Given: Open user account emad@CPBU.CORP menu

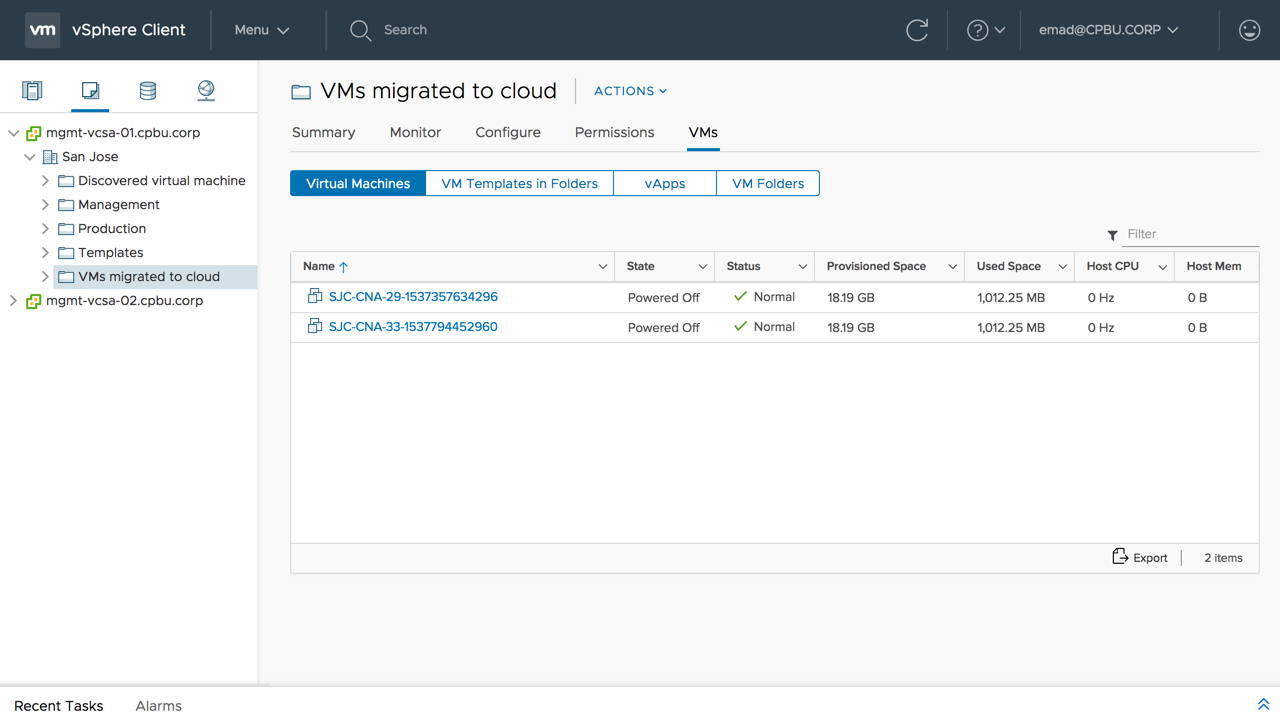Looking at the screenshot, I should pyautogui.click(x=1108, y=30).
